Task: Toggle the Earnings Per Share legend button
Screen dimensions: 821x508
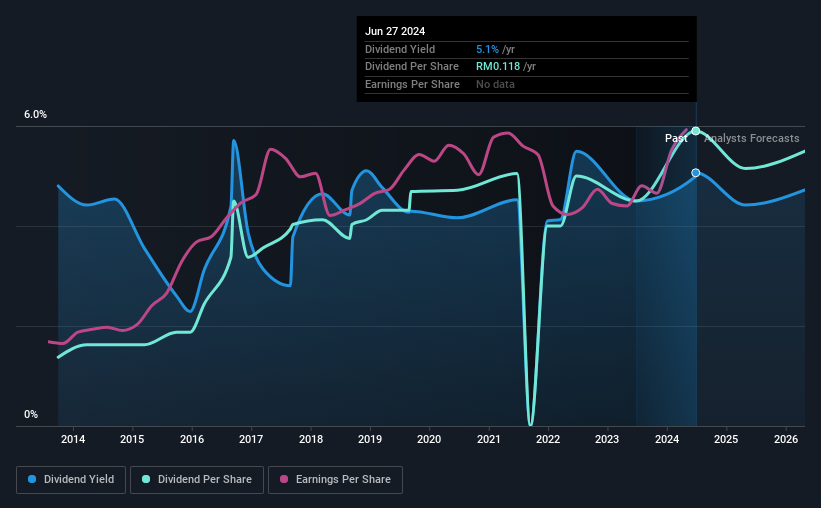Action: (x=335, y=480)
